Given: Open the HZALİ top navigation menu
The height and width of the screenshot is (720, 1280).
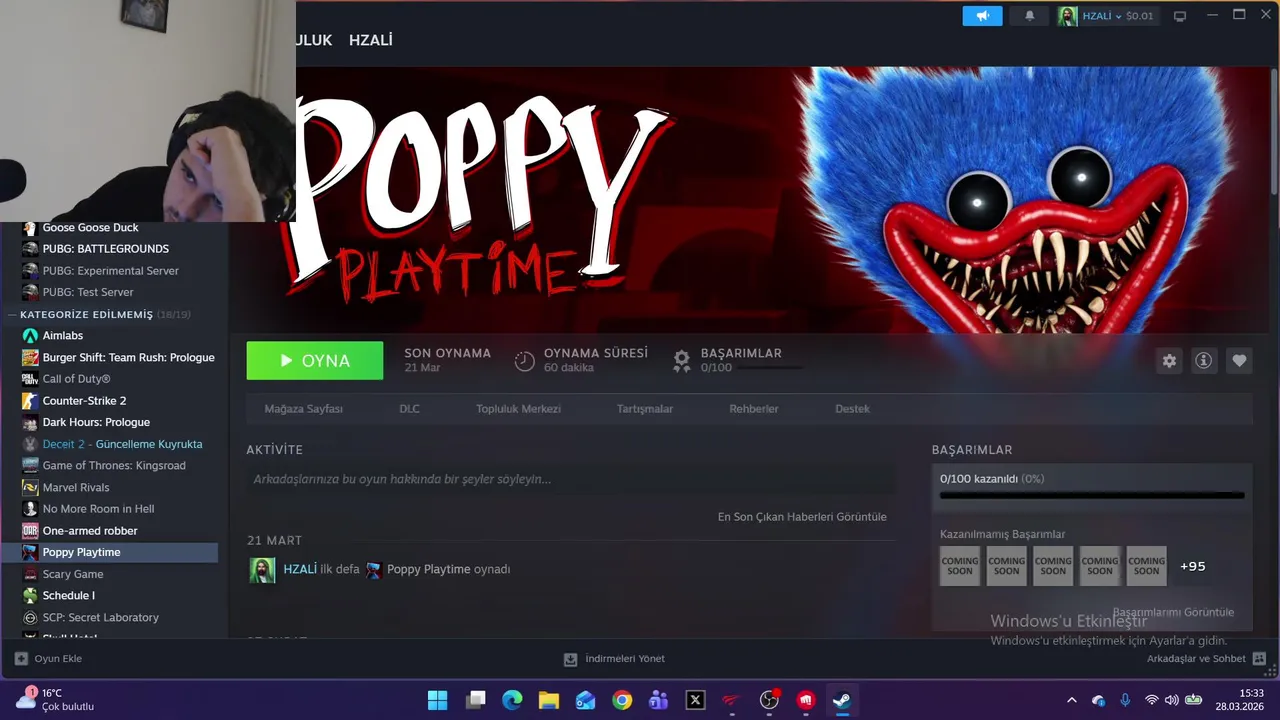Looking at the screenshot, I should pos(370,40).
